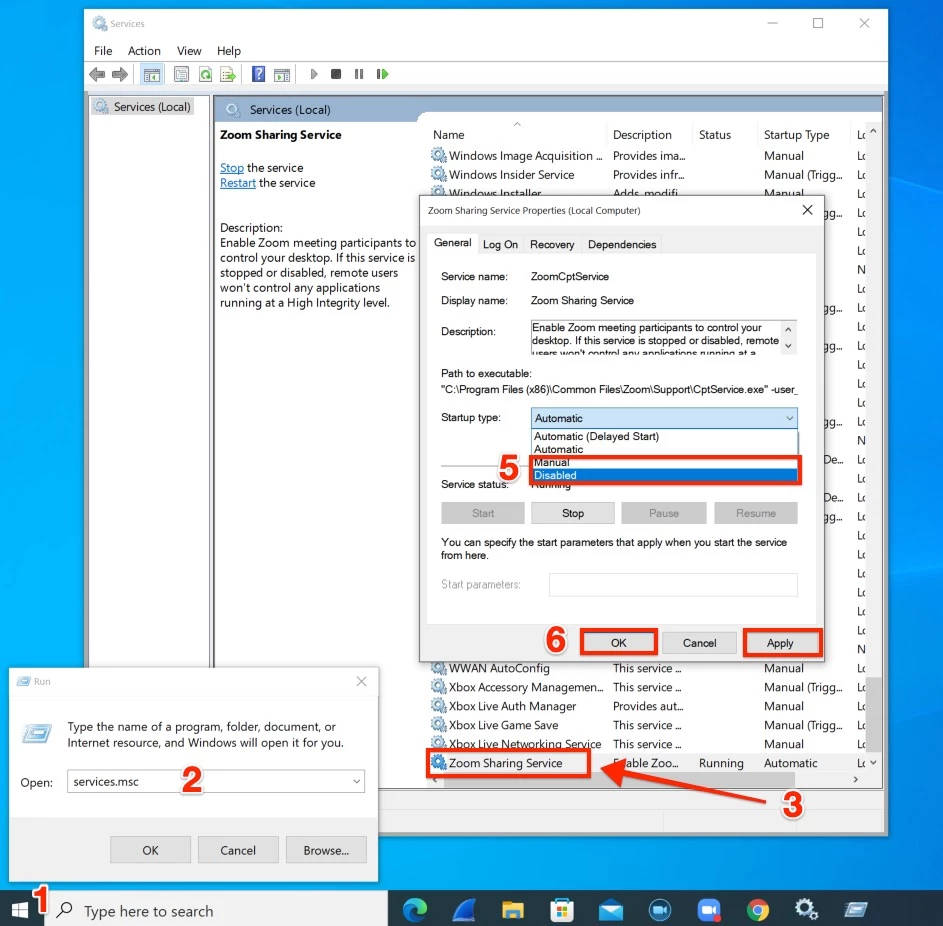Click the Back arrow in Services toolbar

click(97, 75)
